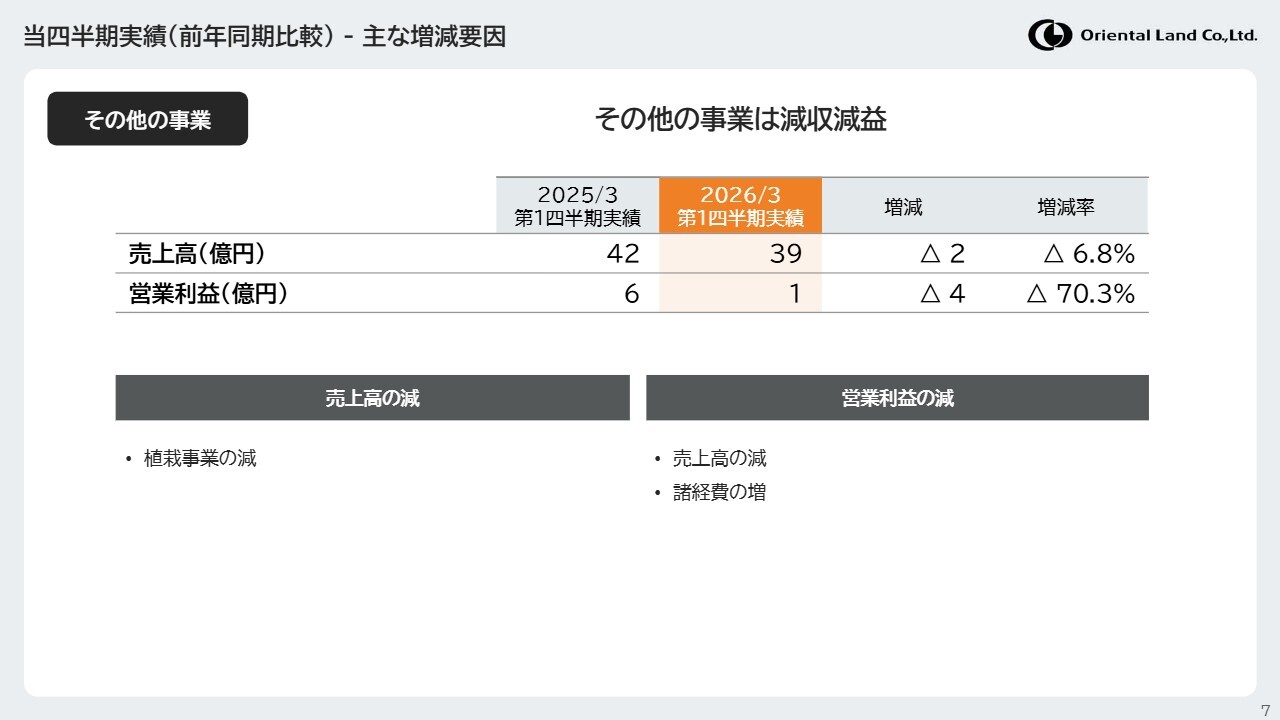The height and width of the screenshot is (720, 1280).
Task: Click the slide title 当四半期実績 heading
Action: tap(264, 36)
